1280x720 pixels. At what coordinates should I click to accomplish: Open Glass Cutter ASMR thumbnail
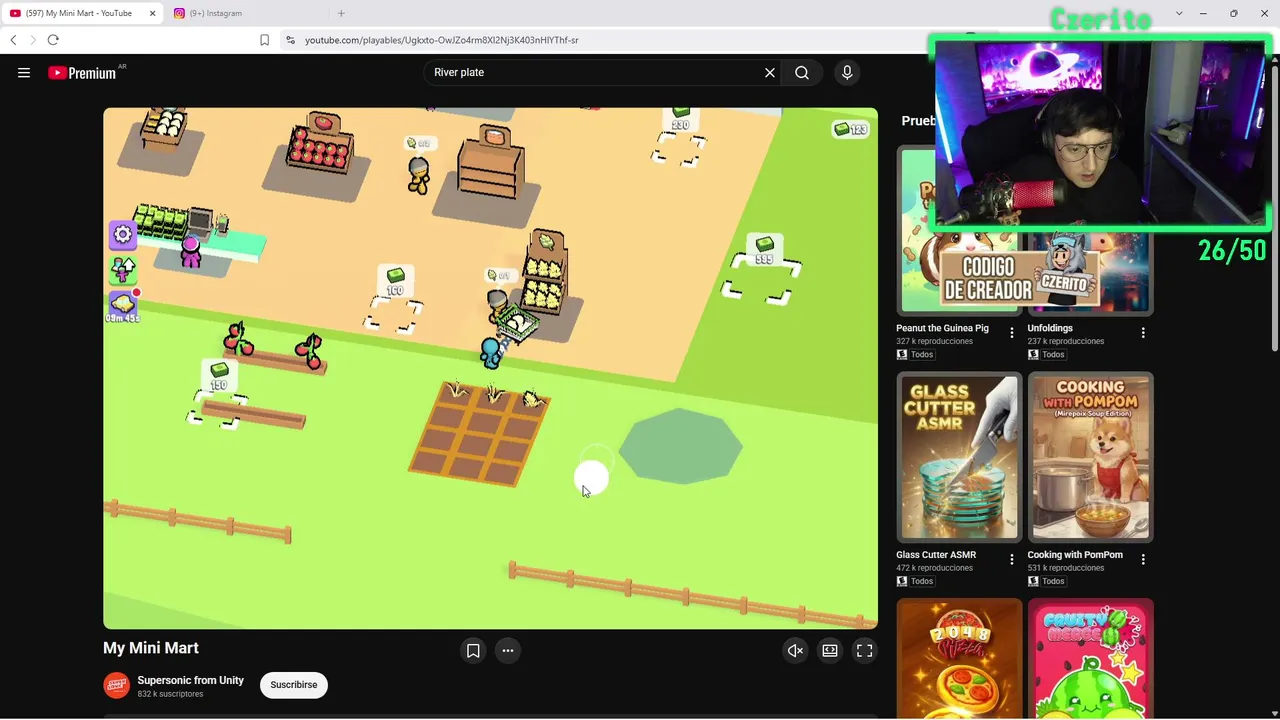[x=959, y=456]
